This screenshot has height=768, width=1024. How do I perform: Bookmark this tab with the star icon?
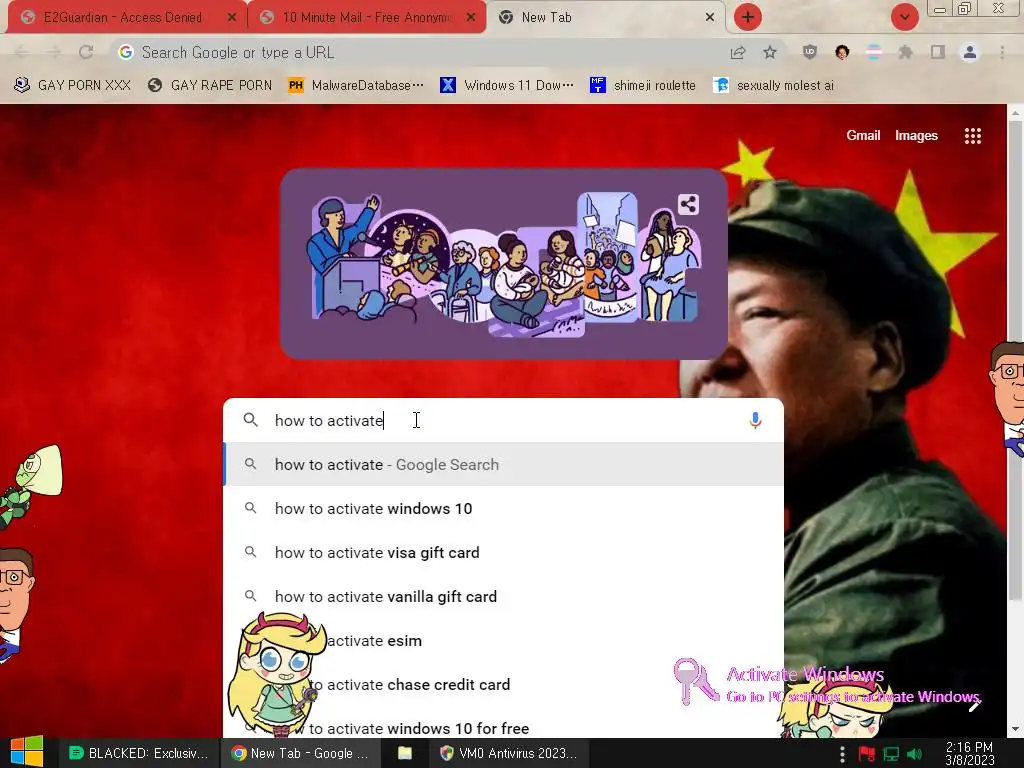[x=770, y=52]
